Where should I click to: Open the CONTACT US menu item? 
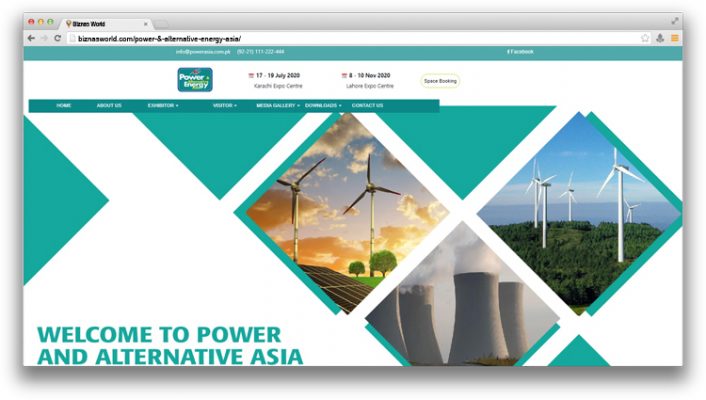pyautogui.click(x=367, y=105)
